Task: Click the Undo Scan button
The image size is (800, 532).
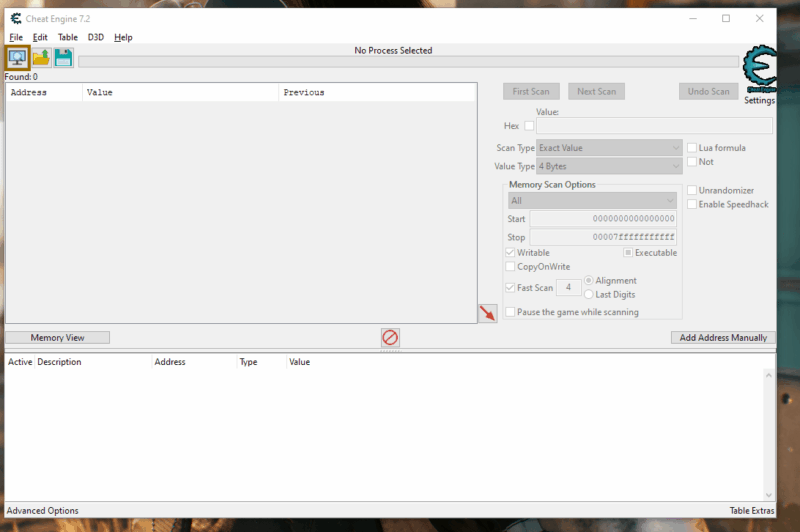Action: (708, 91)
